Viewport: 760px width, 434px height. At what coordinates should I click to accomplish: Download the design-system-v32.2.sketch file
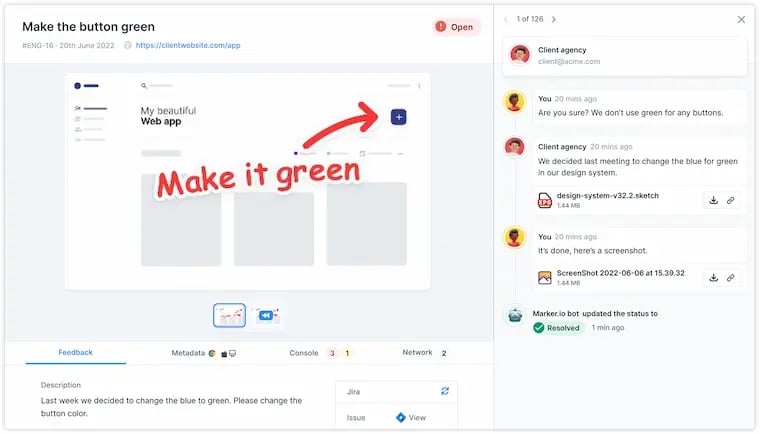[x=713, y=200]
